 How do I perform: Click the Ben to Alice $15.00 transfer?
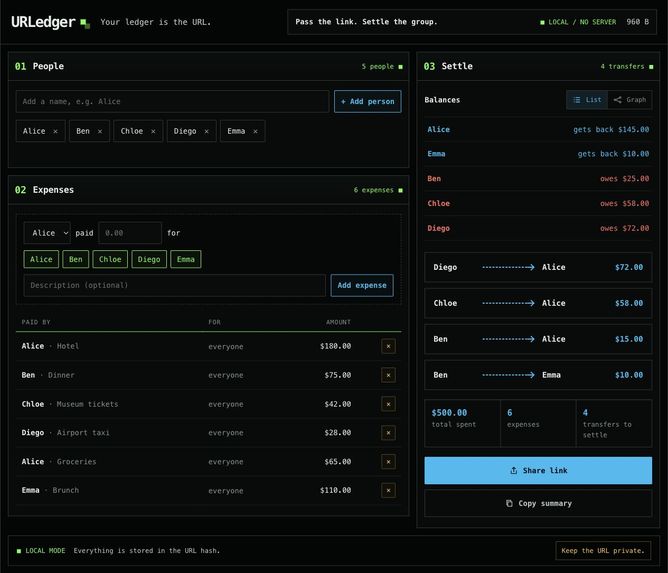[x=538, y=339]
